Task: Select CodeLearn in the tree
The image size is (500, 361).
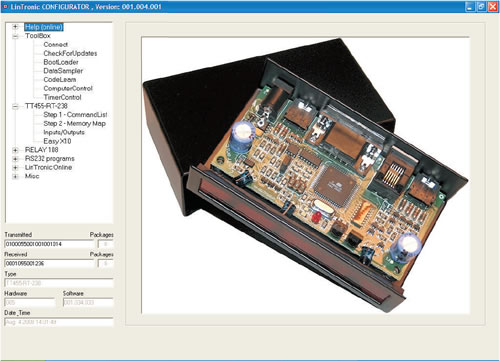Action: coord(60,80)
